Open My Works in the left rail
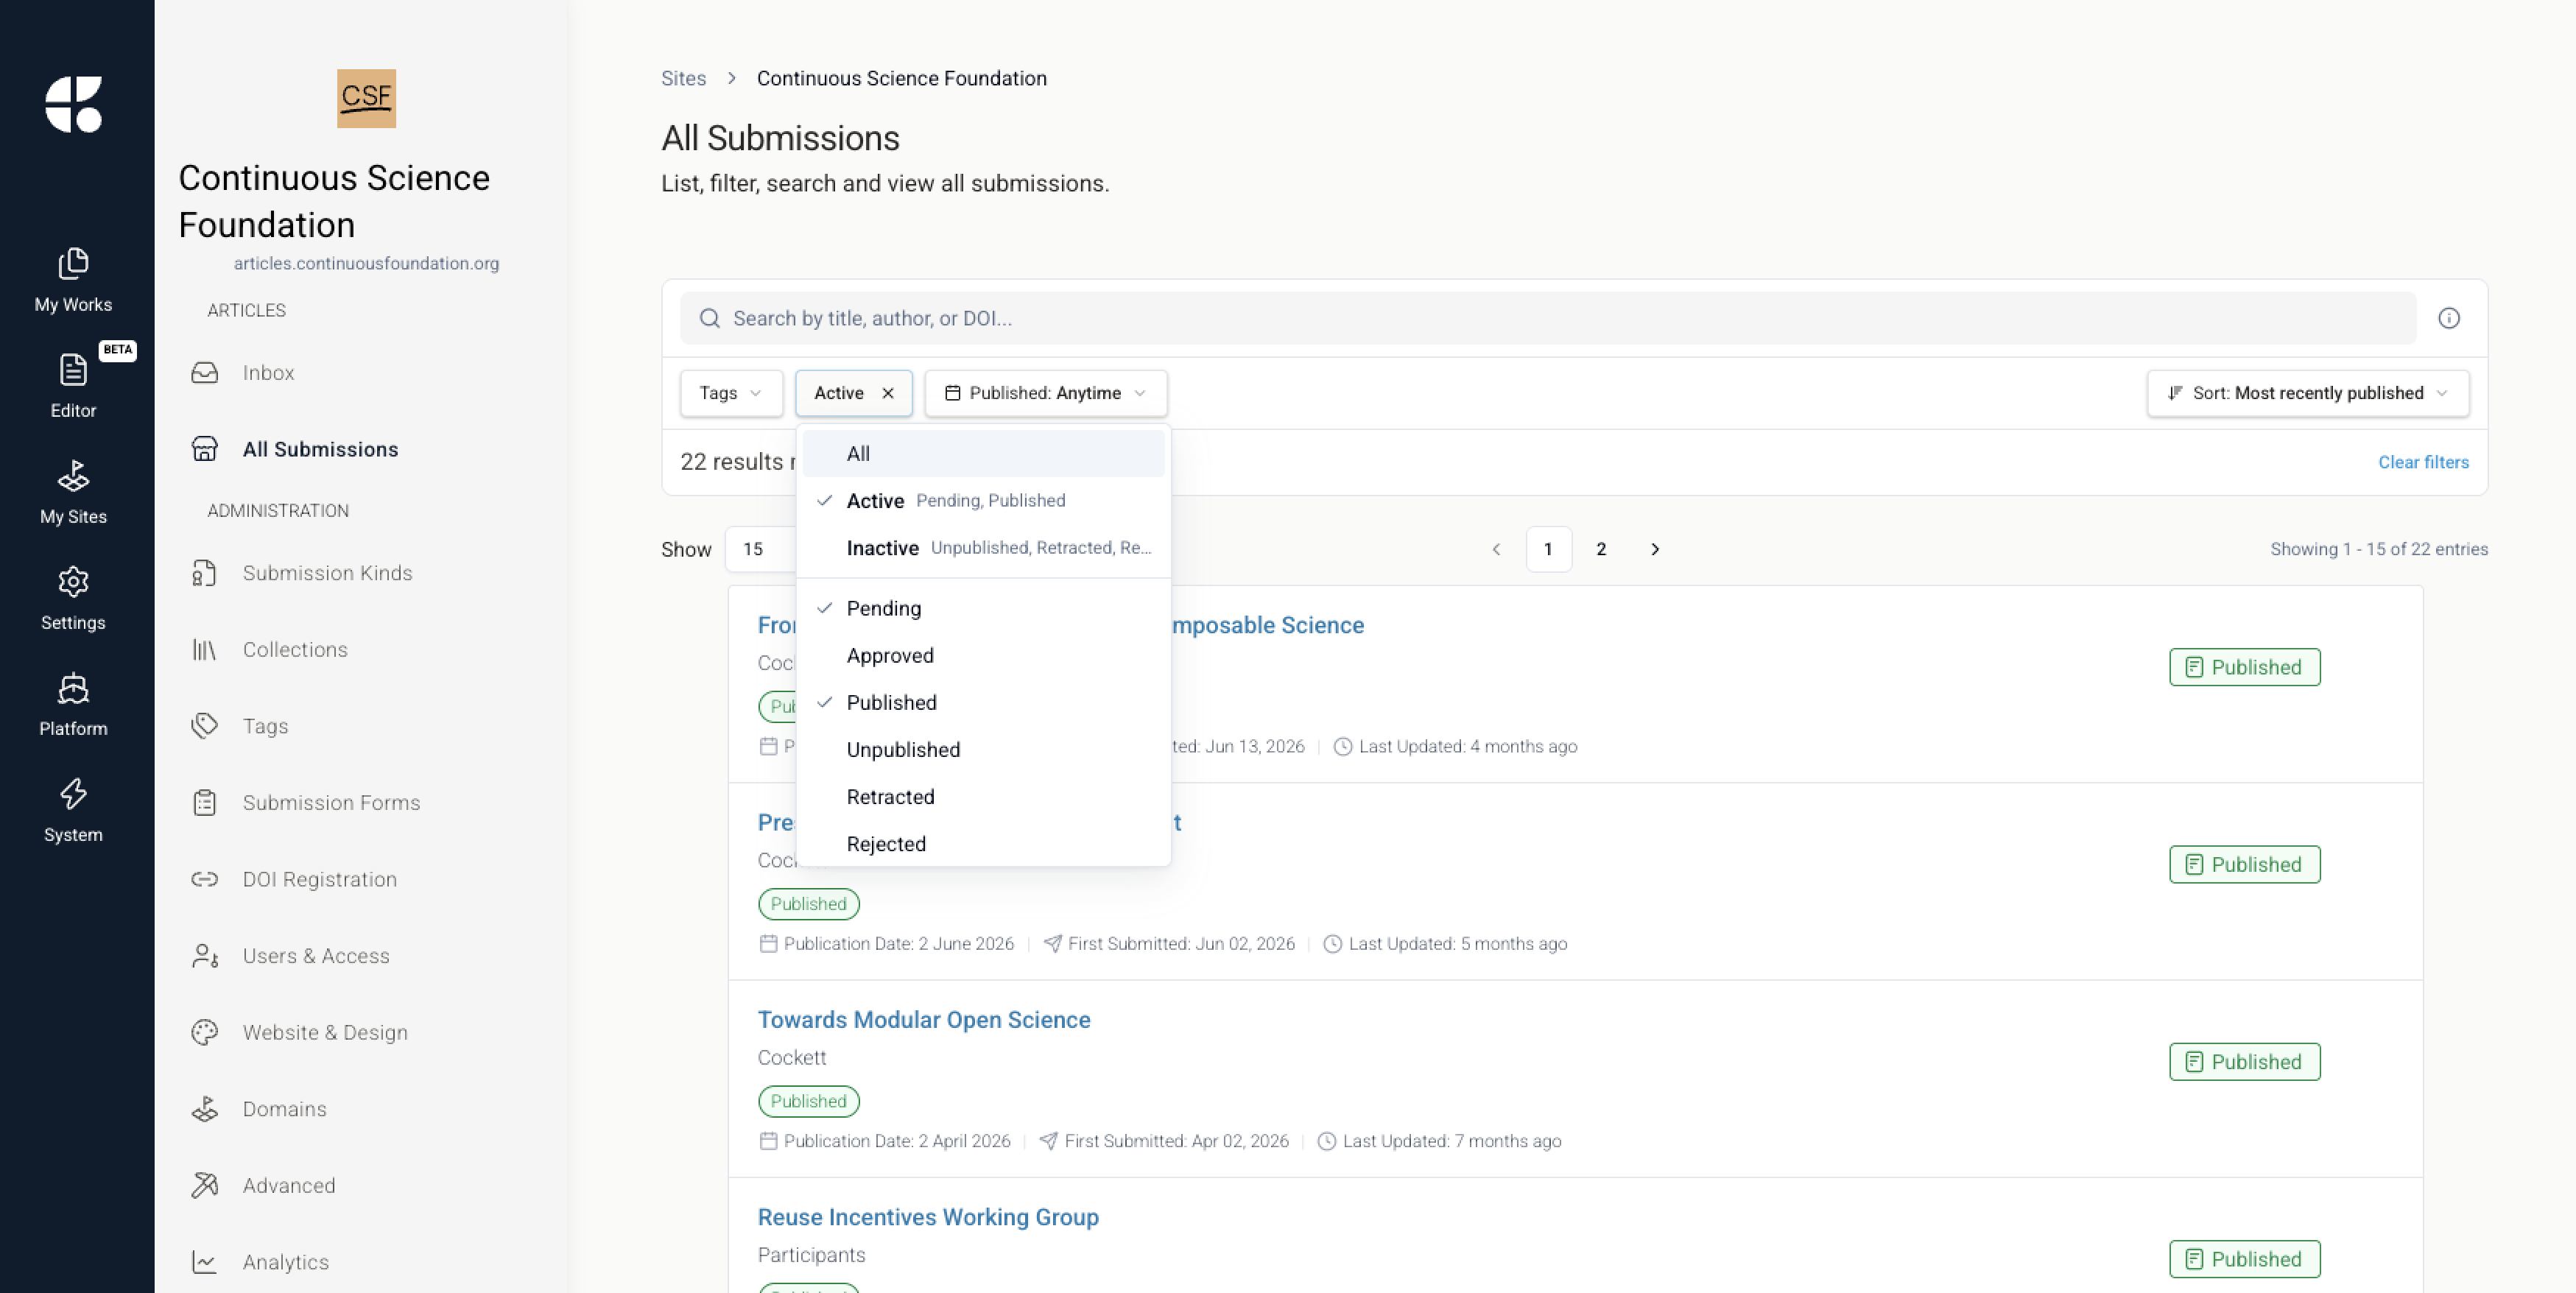The image size is (2576, 1293). [x=73, y=281]
